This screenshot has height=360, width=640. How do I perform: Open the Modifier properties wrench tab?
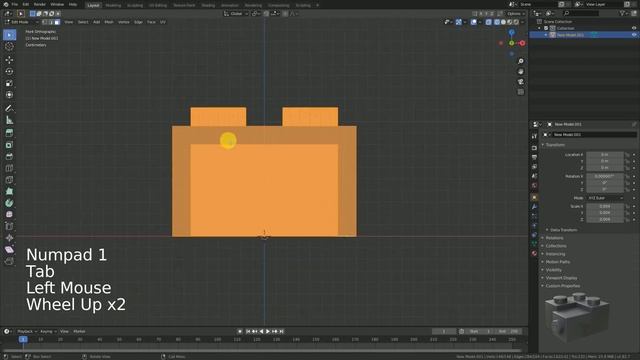coord(534,207)
